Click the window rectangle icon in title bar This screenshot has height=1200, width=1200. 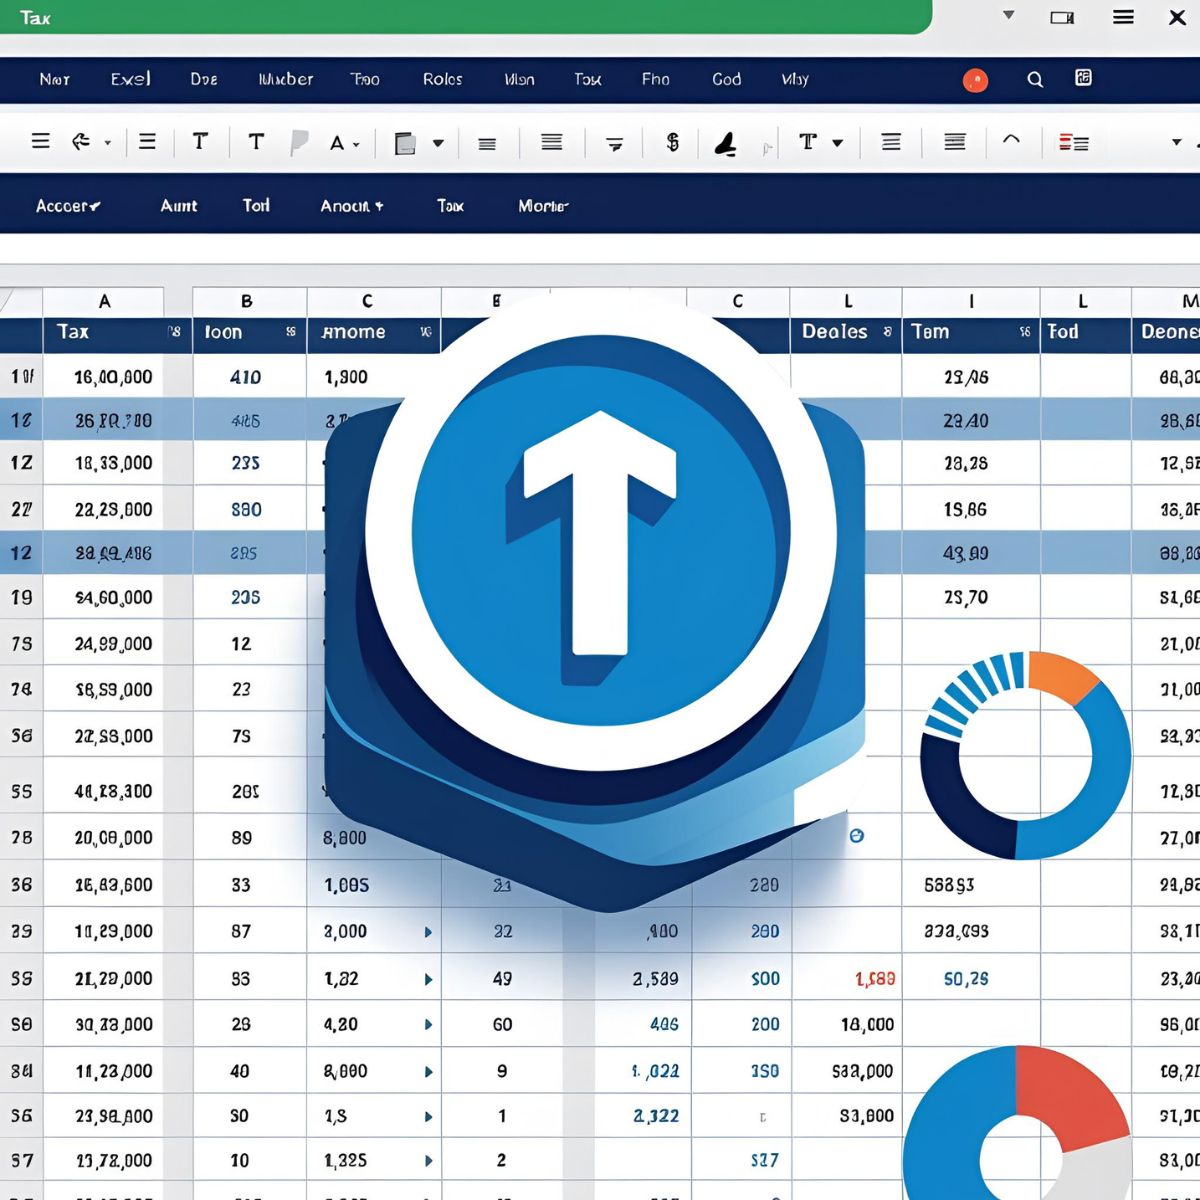[x=1062, y=17]
